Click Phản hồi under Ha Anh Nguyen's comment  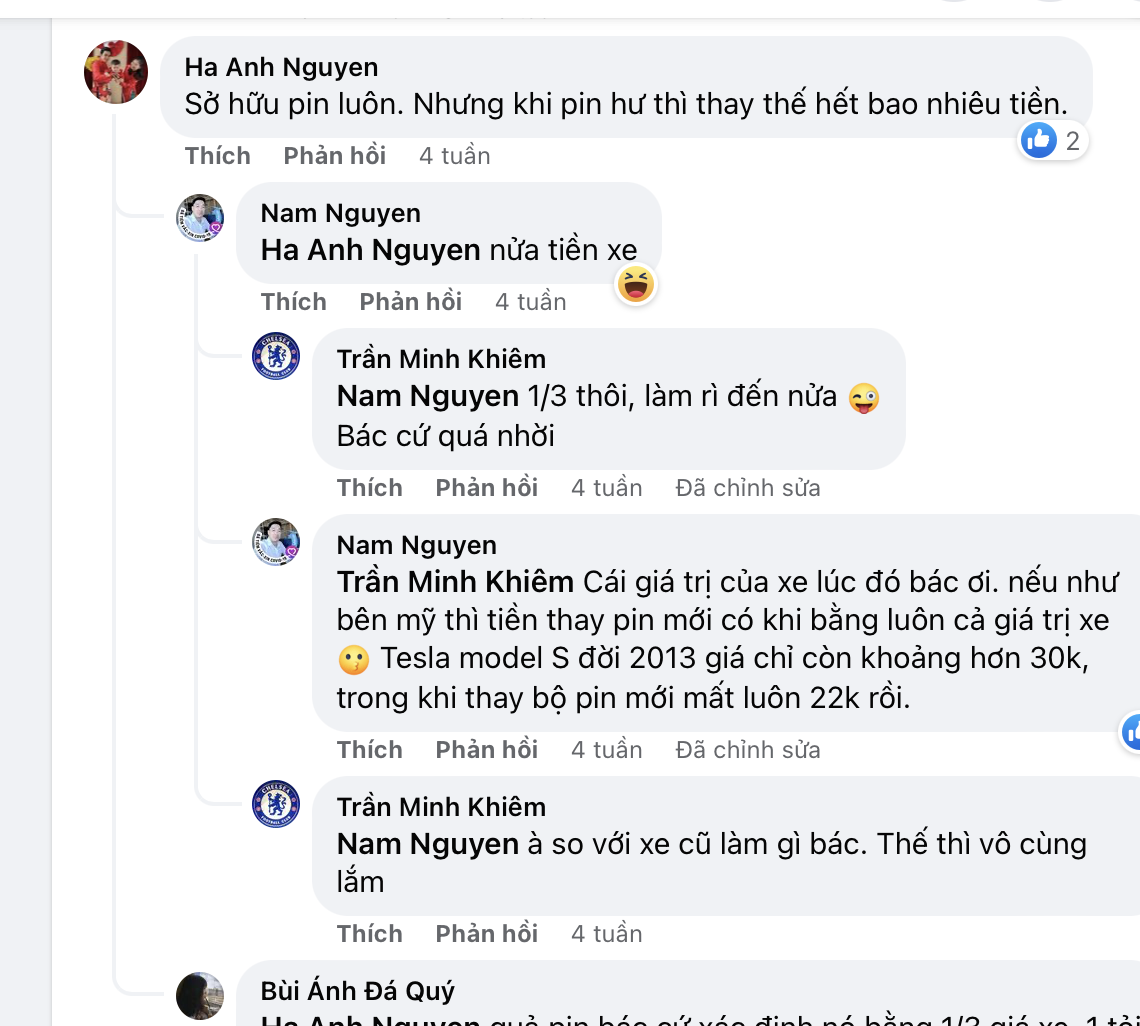coord(334,155)
